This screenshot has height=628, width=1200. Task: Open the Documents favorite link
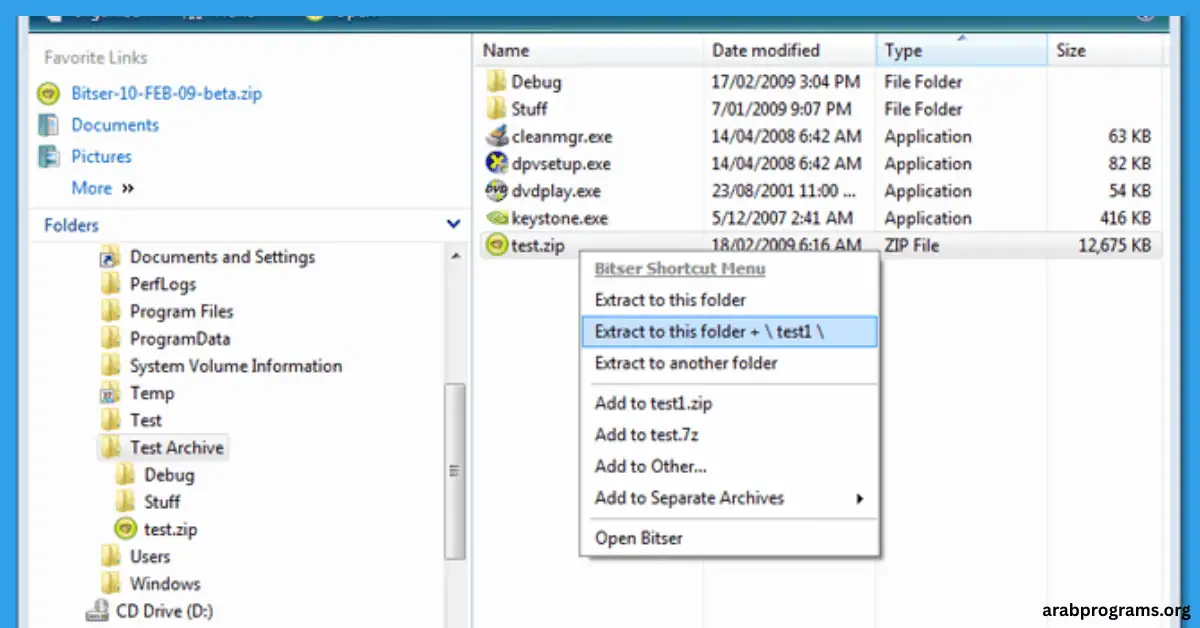[115, 125]
